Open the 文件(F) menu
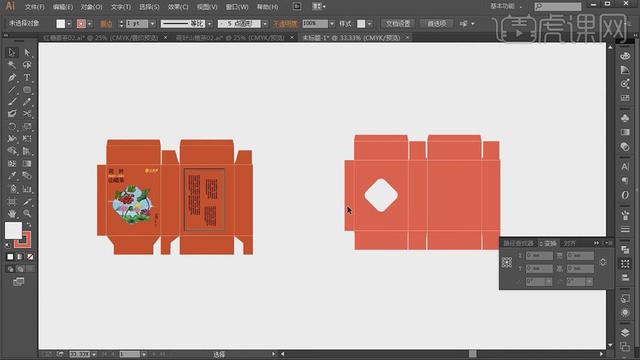This screenshot has width=640, height=360. [35, 7]
